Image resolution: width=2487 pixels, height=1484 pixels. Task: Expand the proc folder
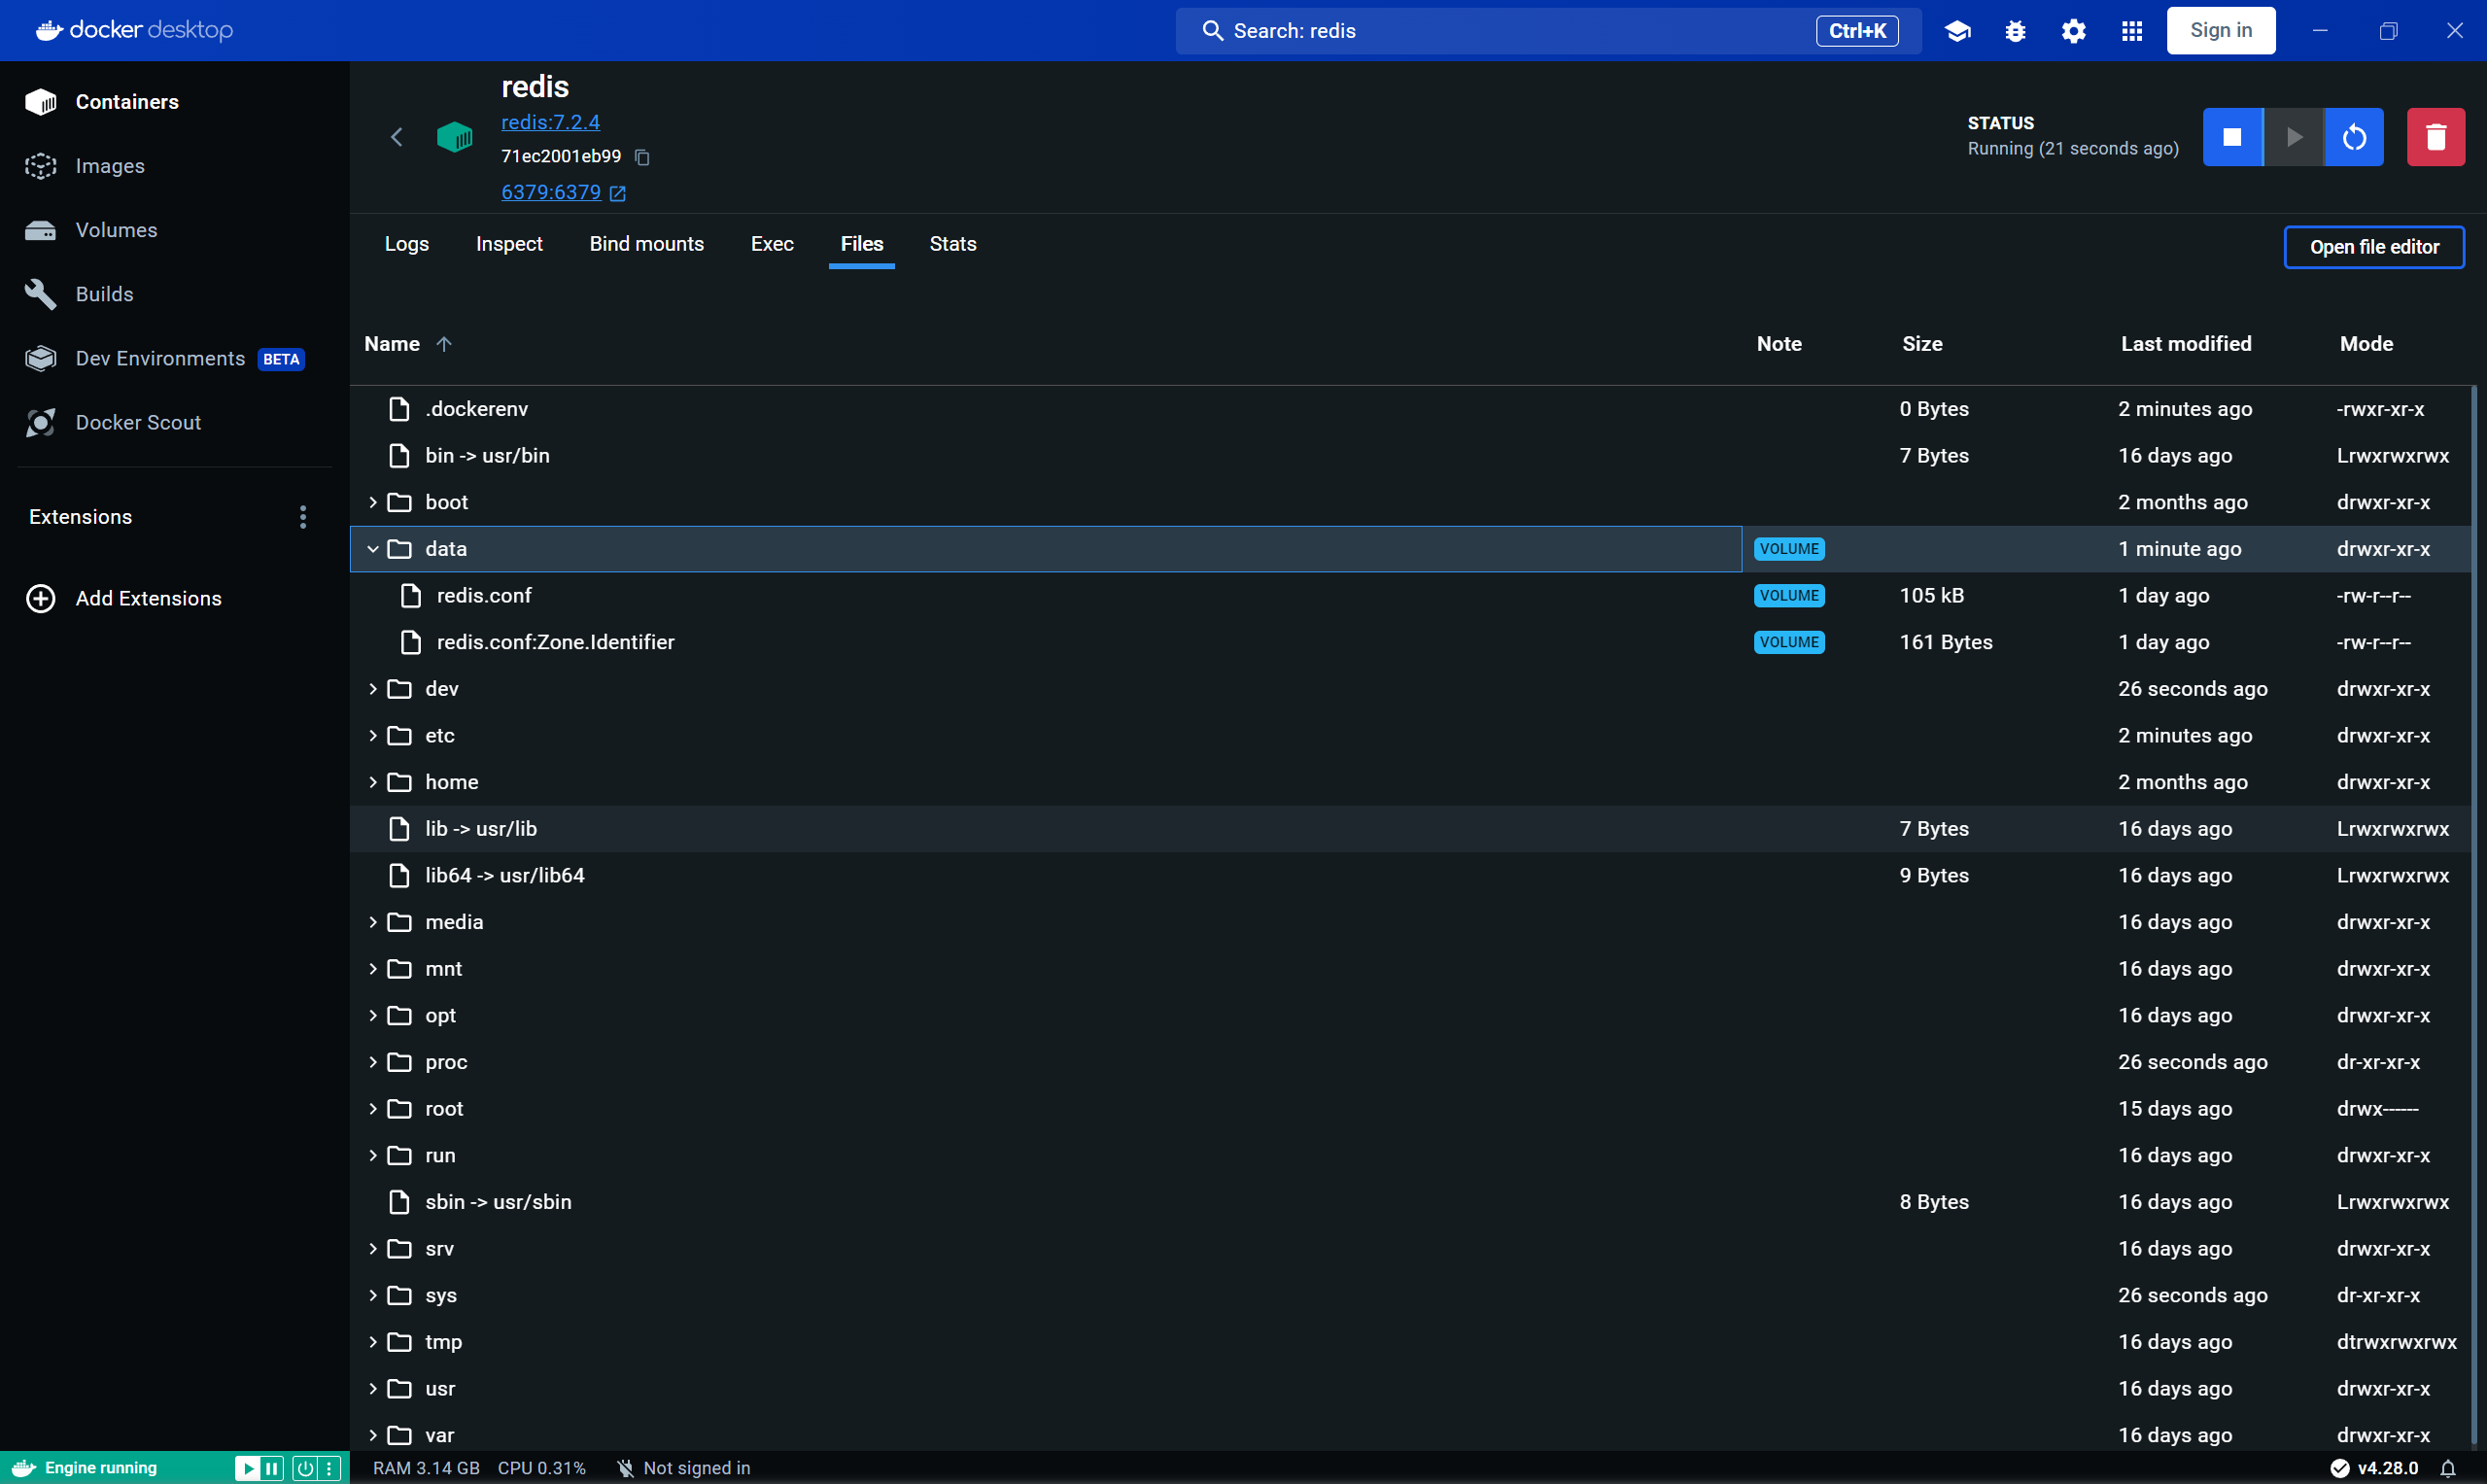[373, 1062]
